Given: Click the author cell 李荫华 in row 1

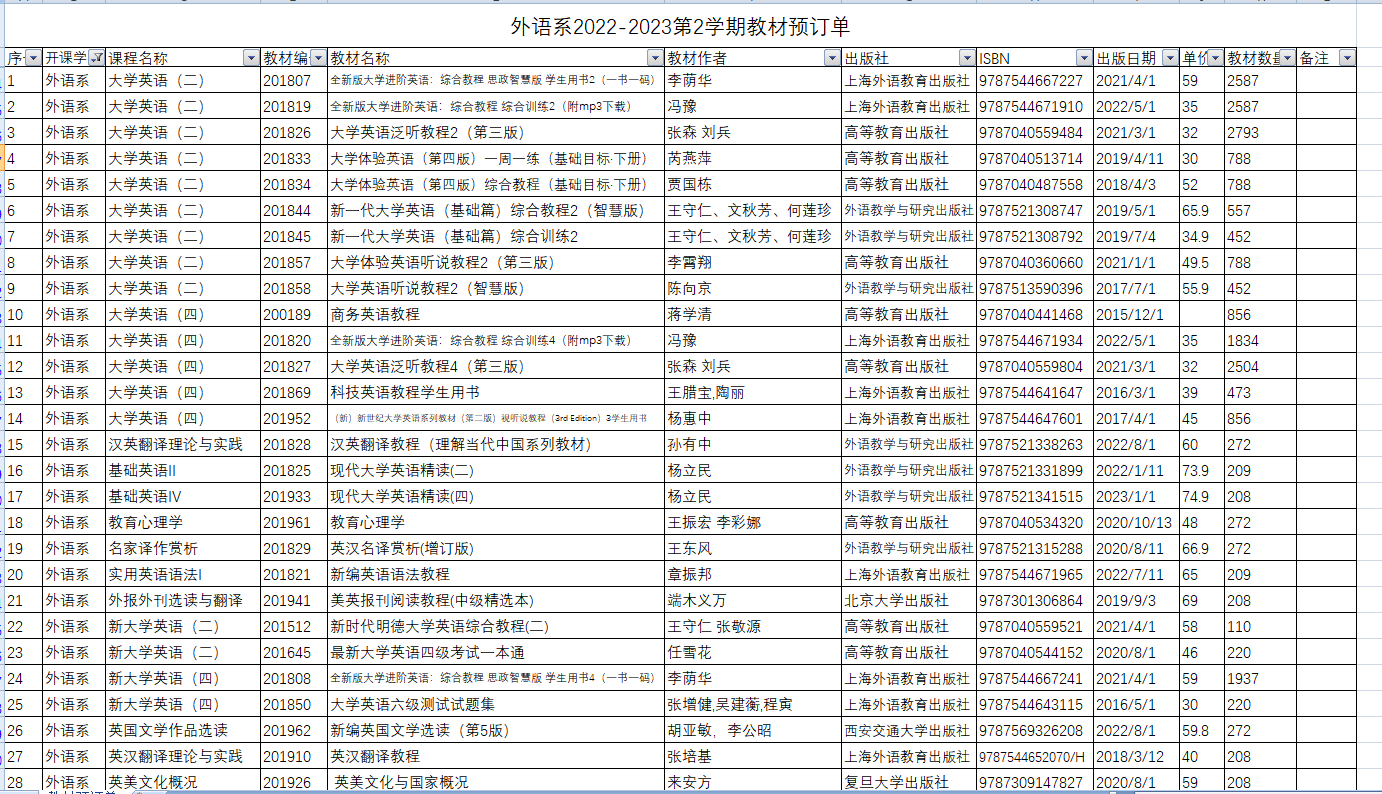Looking at the screenshot, I should coord(753,80).
